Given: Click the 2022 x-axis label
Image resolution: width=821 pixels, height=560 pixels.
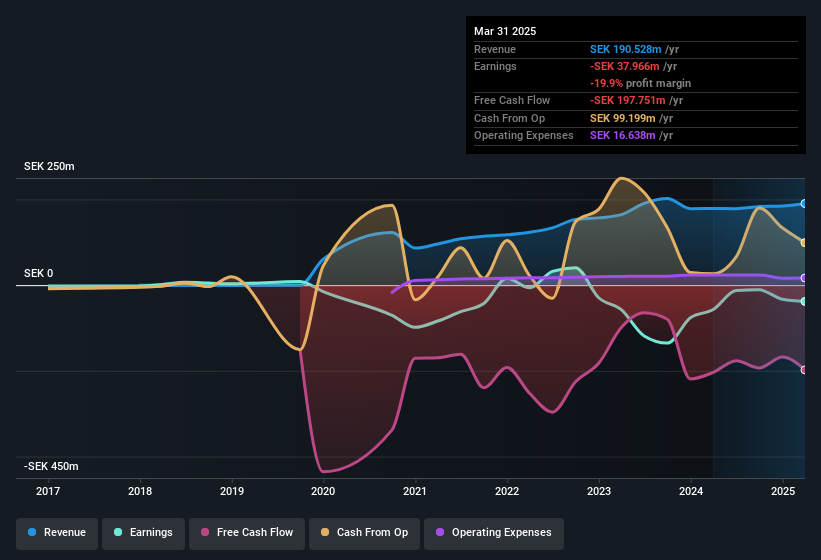Looking at the screenshot, I should click(507, 491).
